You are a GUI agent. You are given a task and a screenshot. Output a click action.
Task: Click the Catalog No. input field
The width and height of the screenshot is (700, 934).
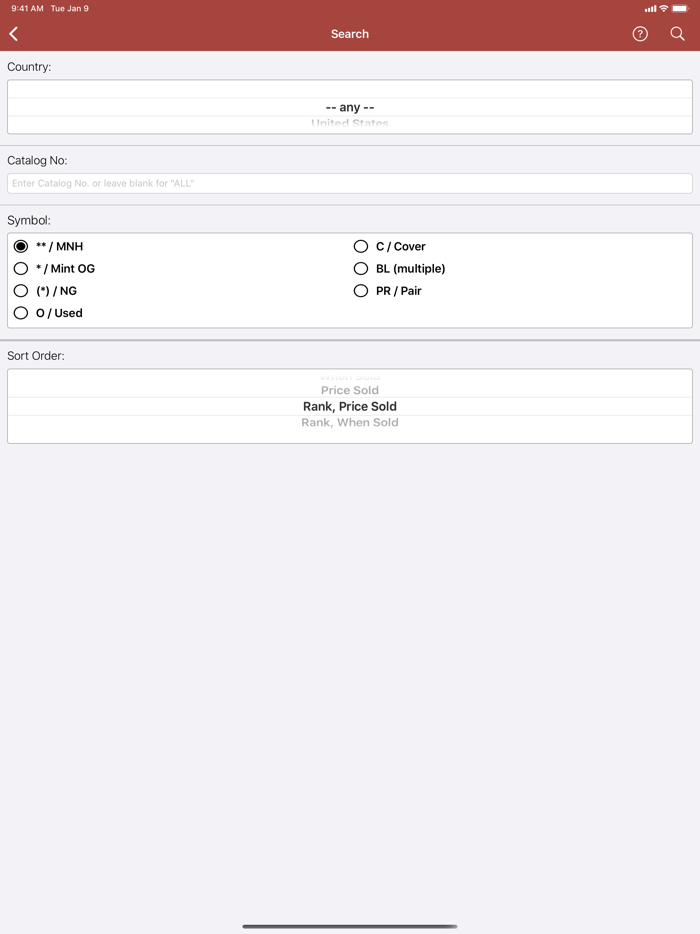click(x=350, y=184)
